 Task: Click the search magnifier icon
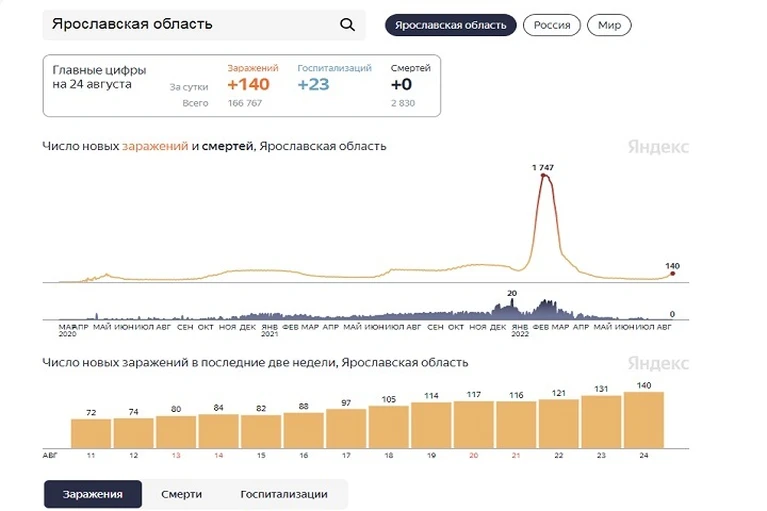coord(347,24)
